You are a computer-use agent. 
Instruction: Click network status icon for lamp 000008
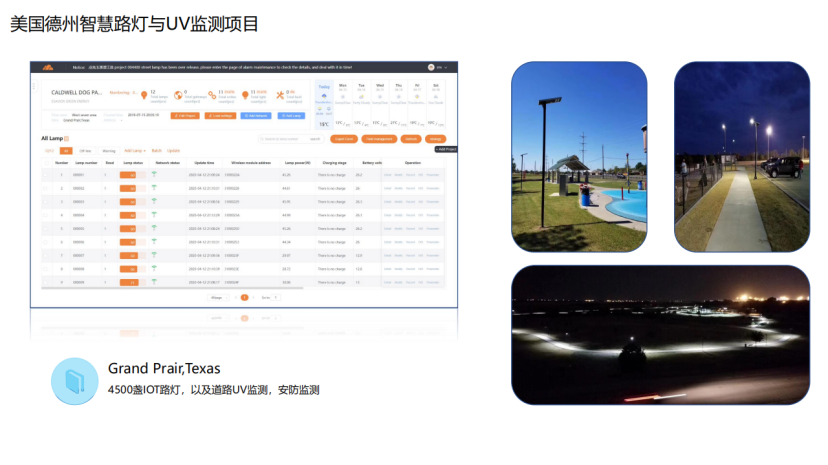click(x=154, y=269)
